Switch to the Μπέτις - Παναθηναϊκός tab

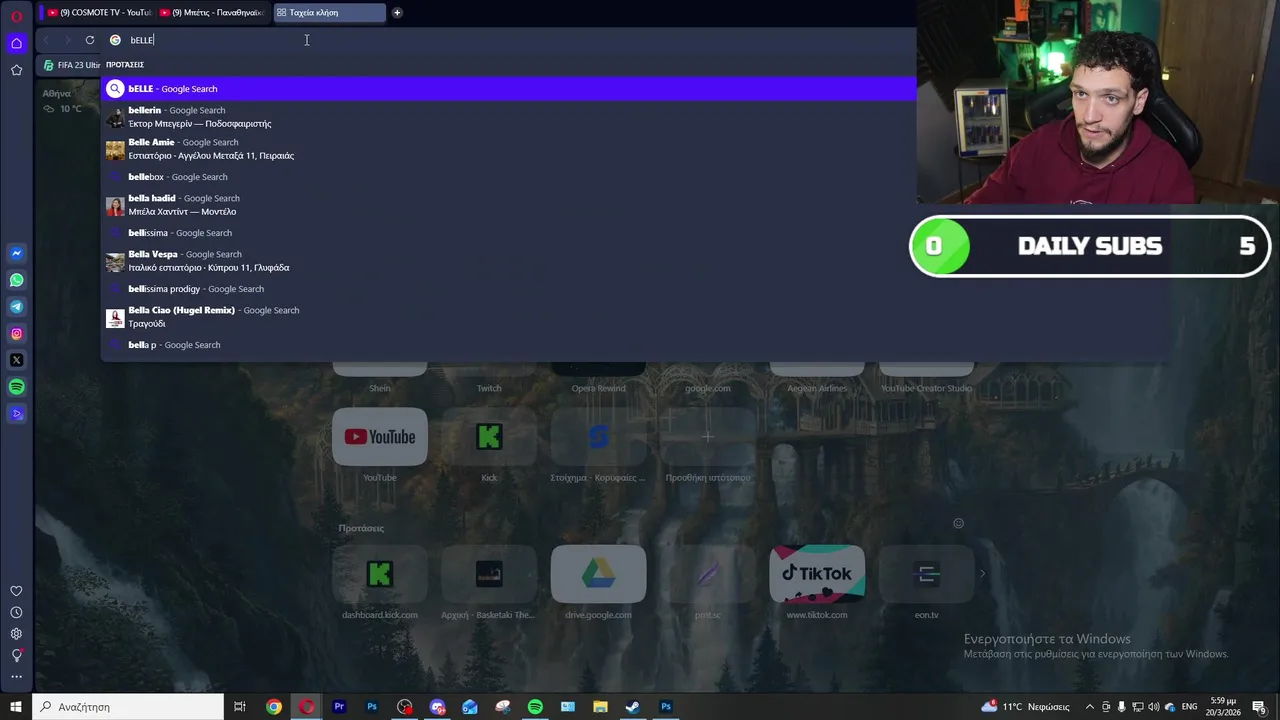pos(212,13)
